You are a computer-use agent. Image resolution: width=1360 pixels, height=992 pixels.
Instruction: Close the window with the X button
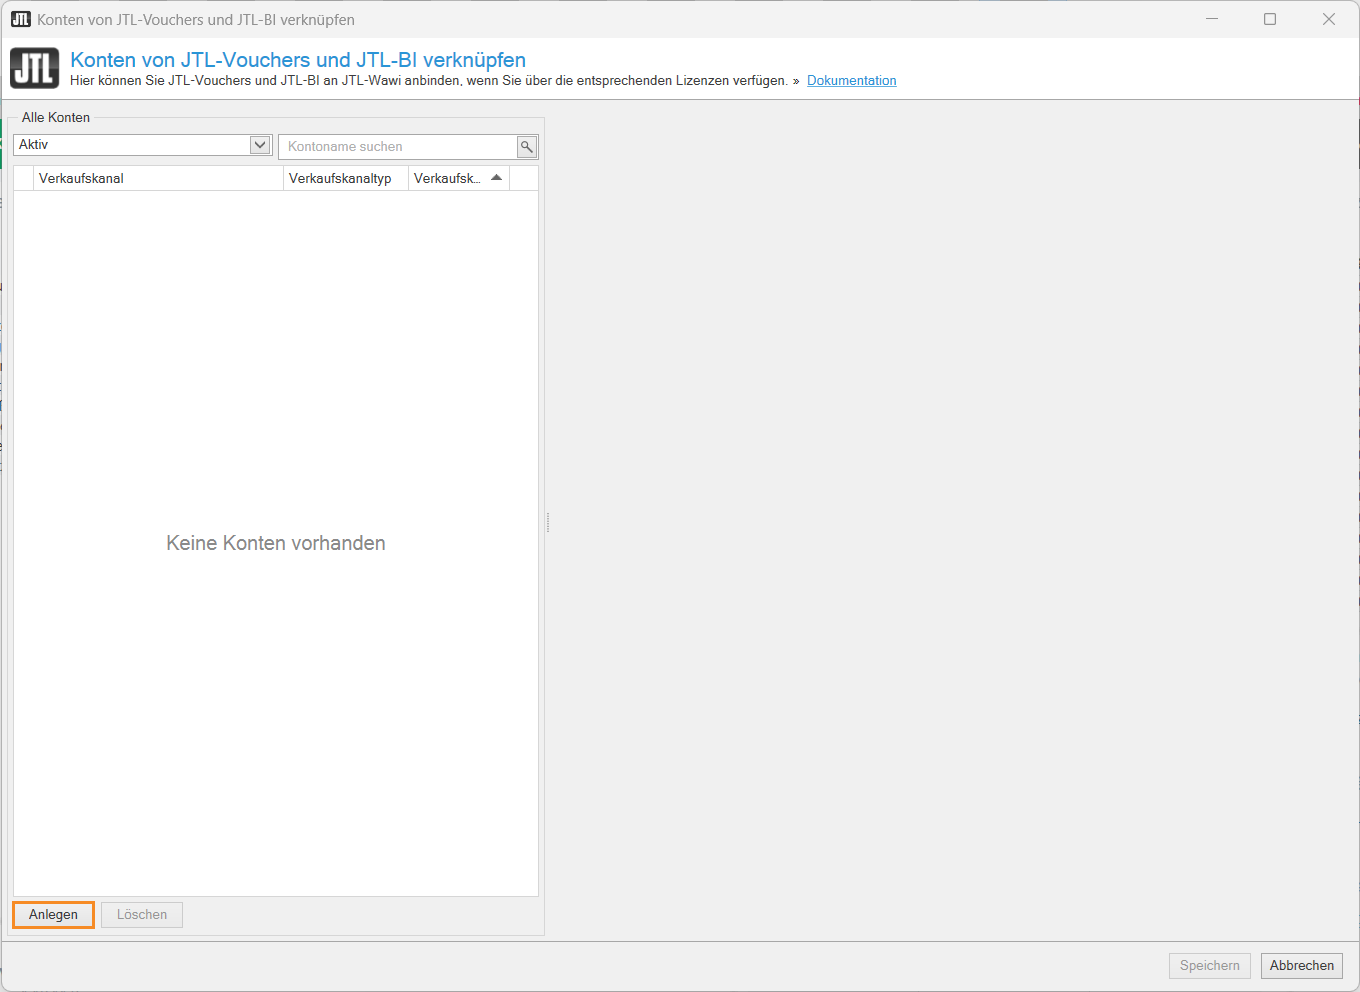pos(1329,19)
